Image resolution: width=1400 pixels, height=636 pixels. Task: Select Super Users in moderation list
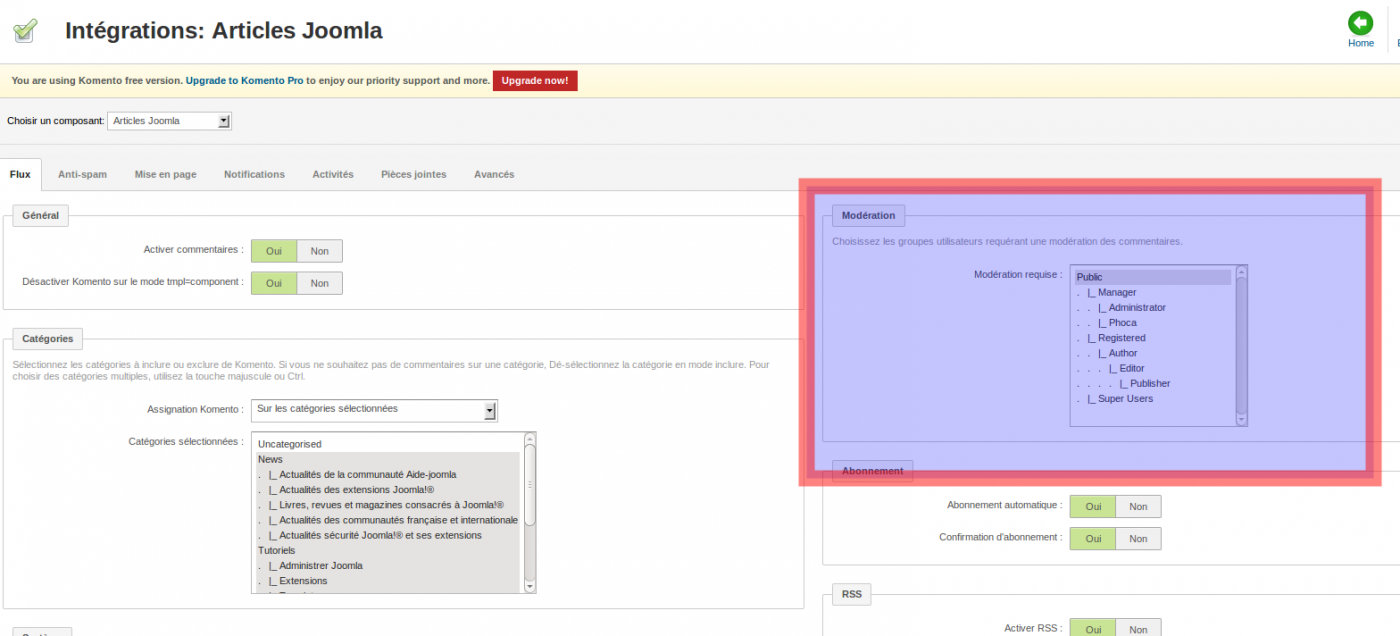pyautogui.click(x=1125, y=399)
